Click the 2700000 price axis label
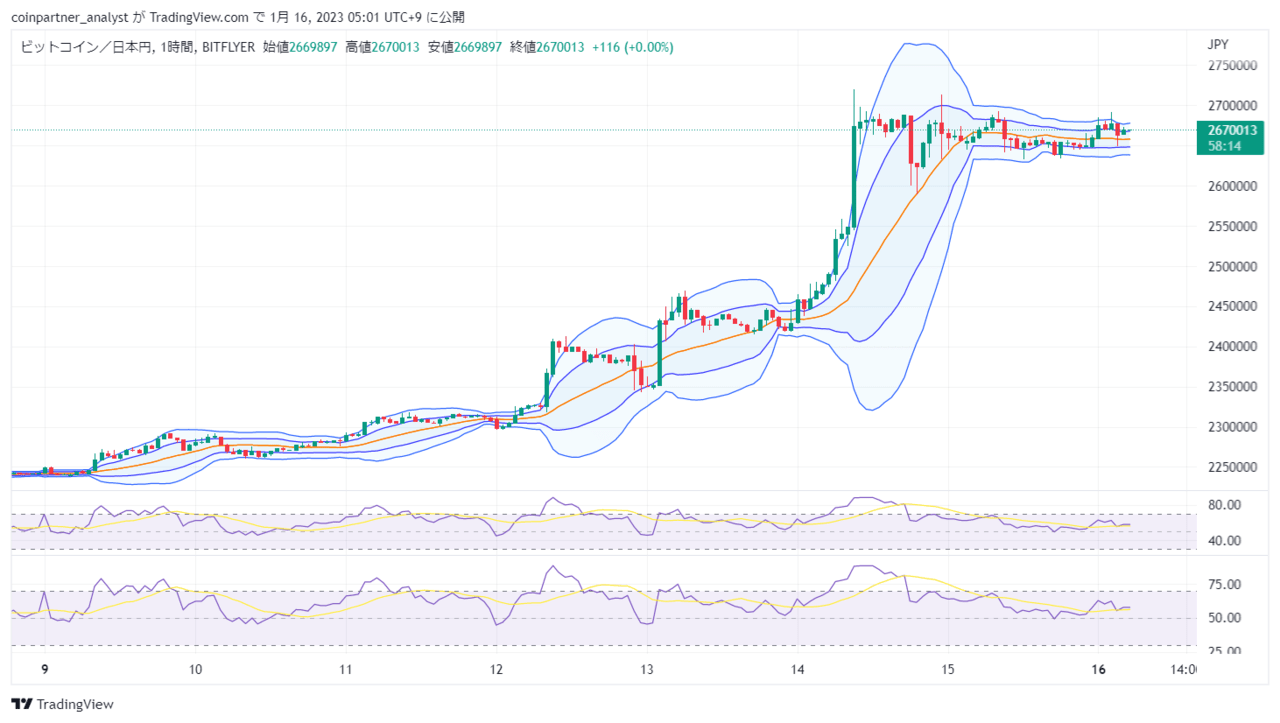The height and width of the screenshot is (723, 1280). [1232, 106]
